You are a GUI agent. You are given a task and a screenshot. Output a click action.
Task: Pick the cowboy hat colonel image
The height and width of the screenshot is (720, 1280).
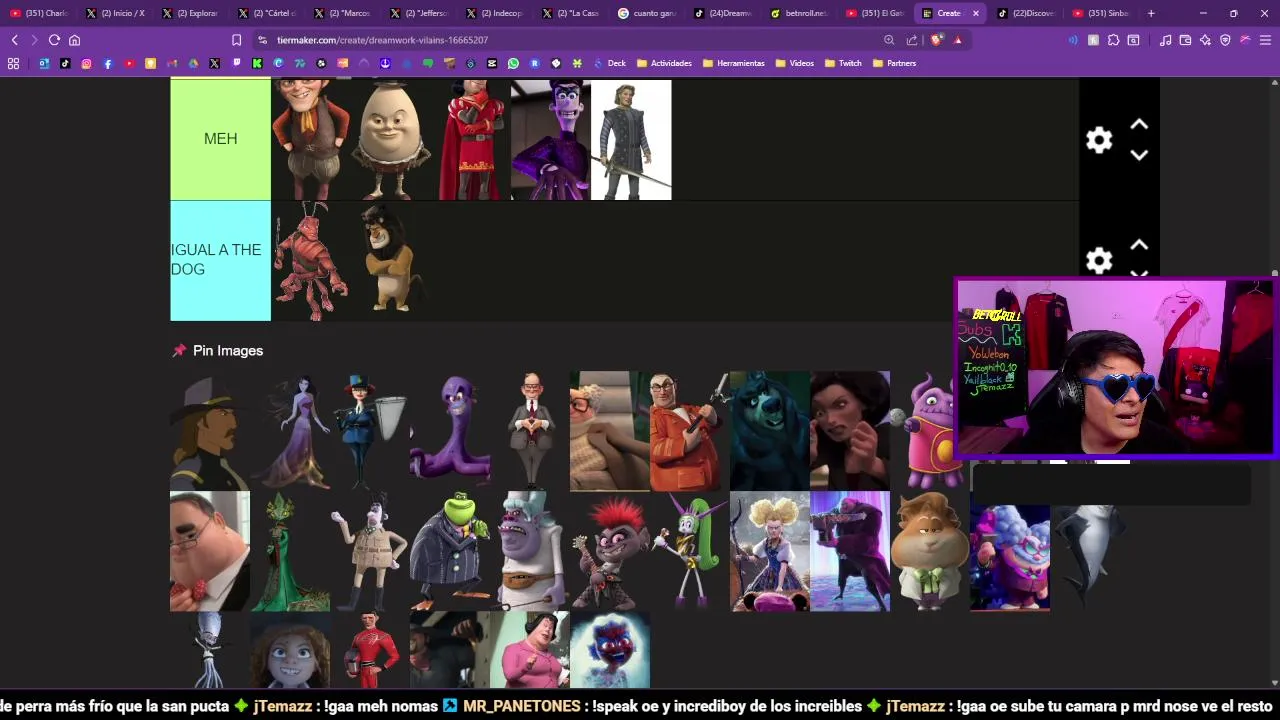[x=210, y=431]
